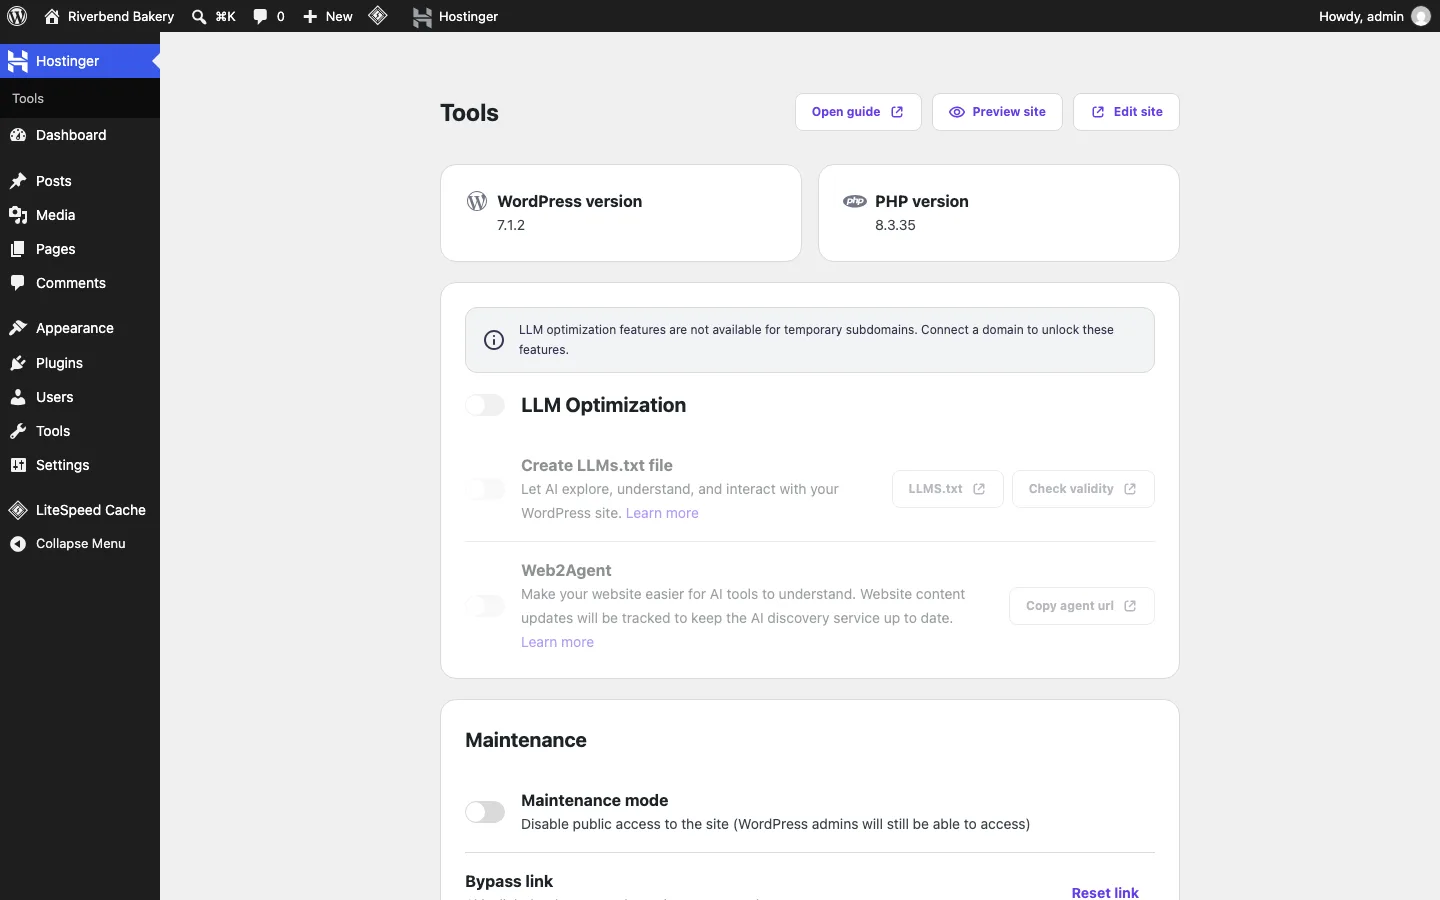Open the LiteSpeed diamond icon in admin bar
The height and width of the screenshot is (900, 1440).
378,16
